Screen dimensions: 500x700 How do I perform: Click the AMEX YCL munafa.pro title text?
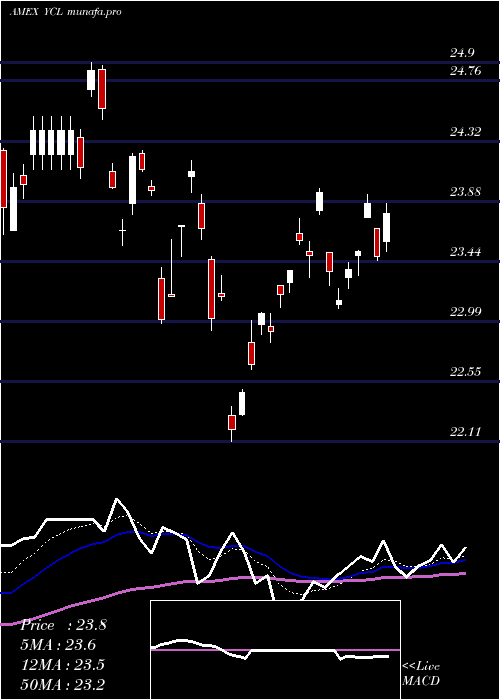point(66,12)
